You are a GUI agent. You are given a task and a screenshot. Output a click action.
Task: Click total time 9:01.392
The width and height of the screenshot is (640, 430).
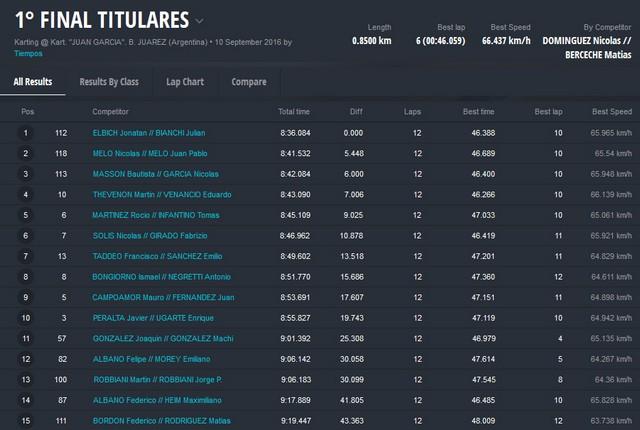[x=296, y=339]
